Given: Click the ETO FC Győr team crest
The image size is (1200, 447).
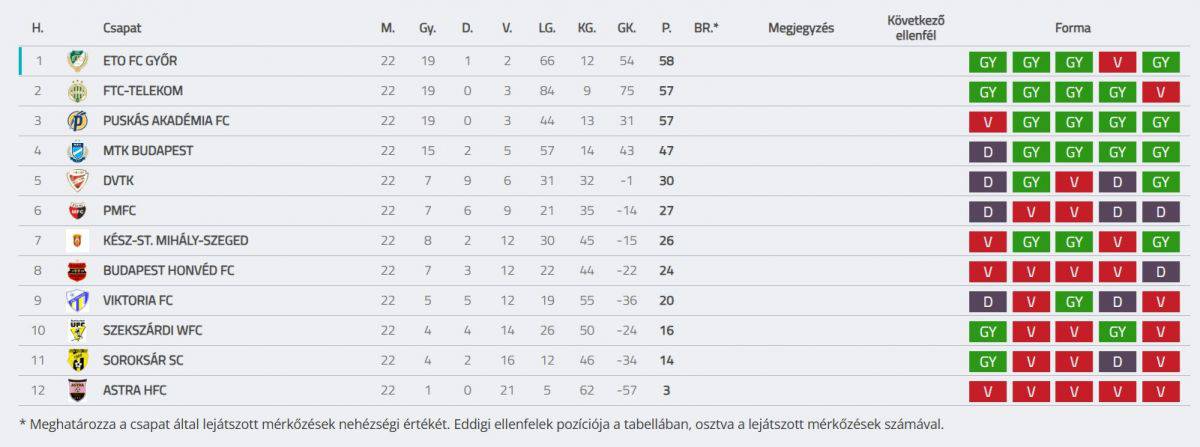Looking at the screenshot, I should click(x=77, y=61).
